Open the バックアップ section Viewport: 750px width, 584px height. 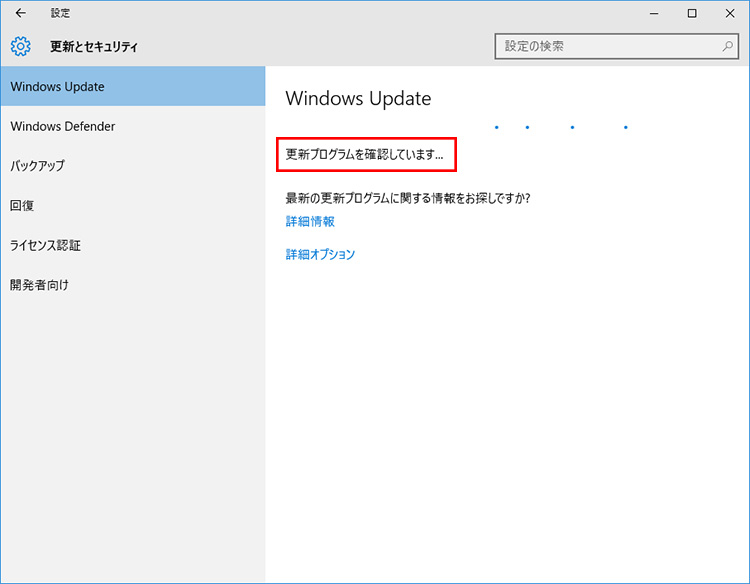(x=133, y=166)
